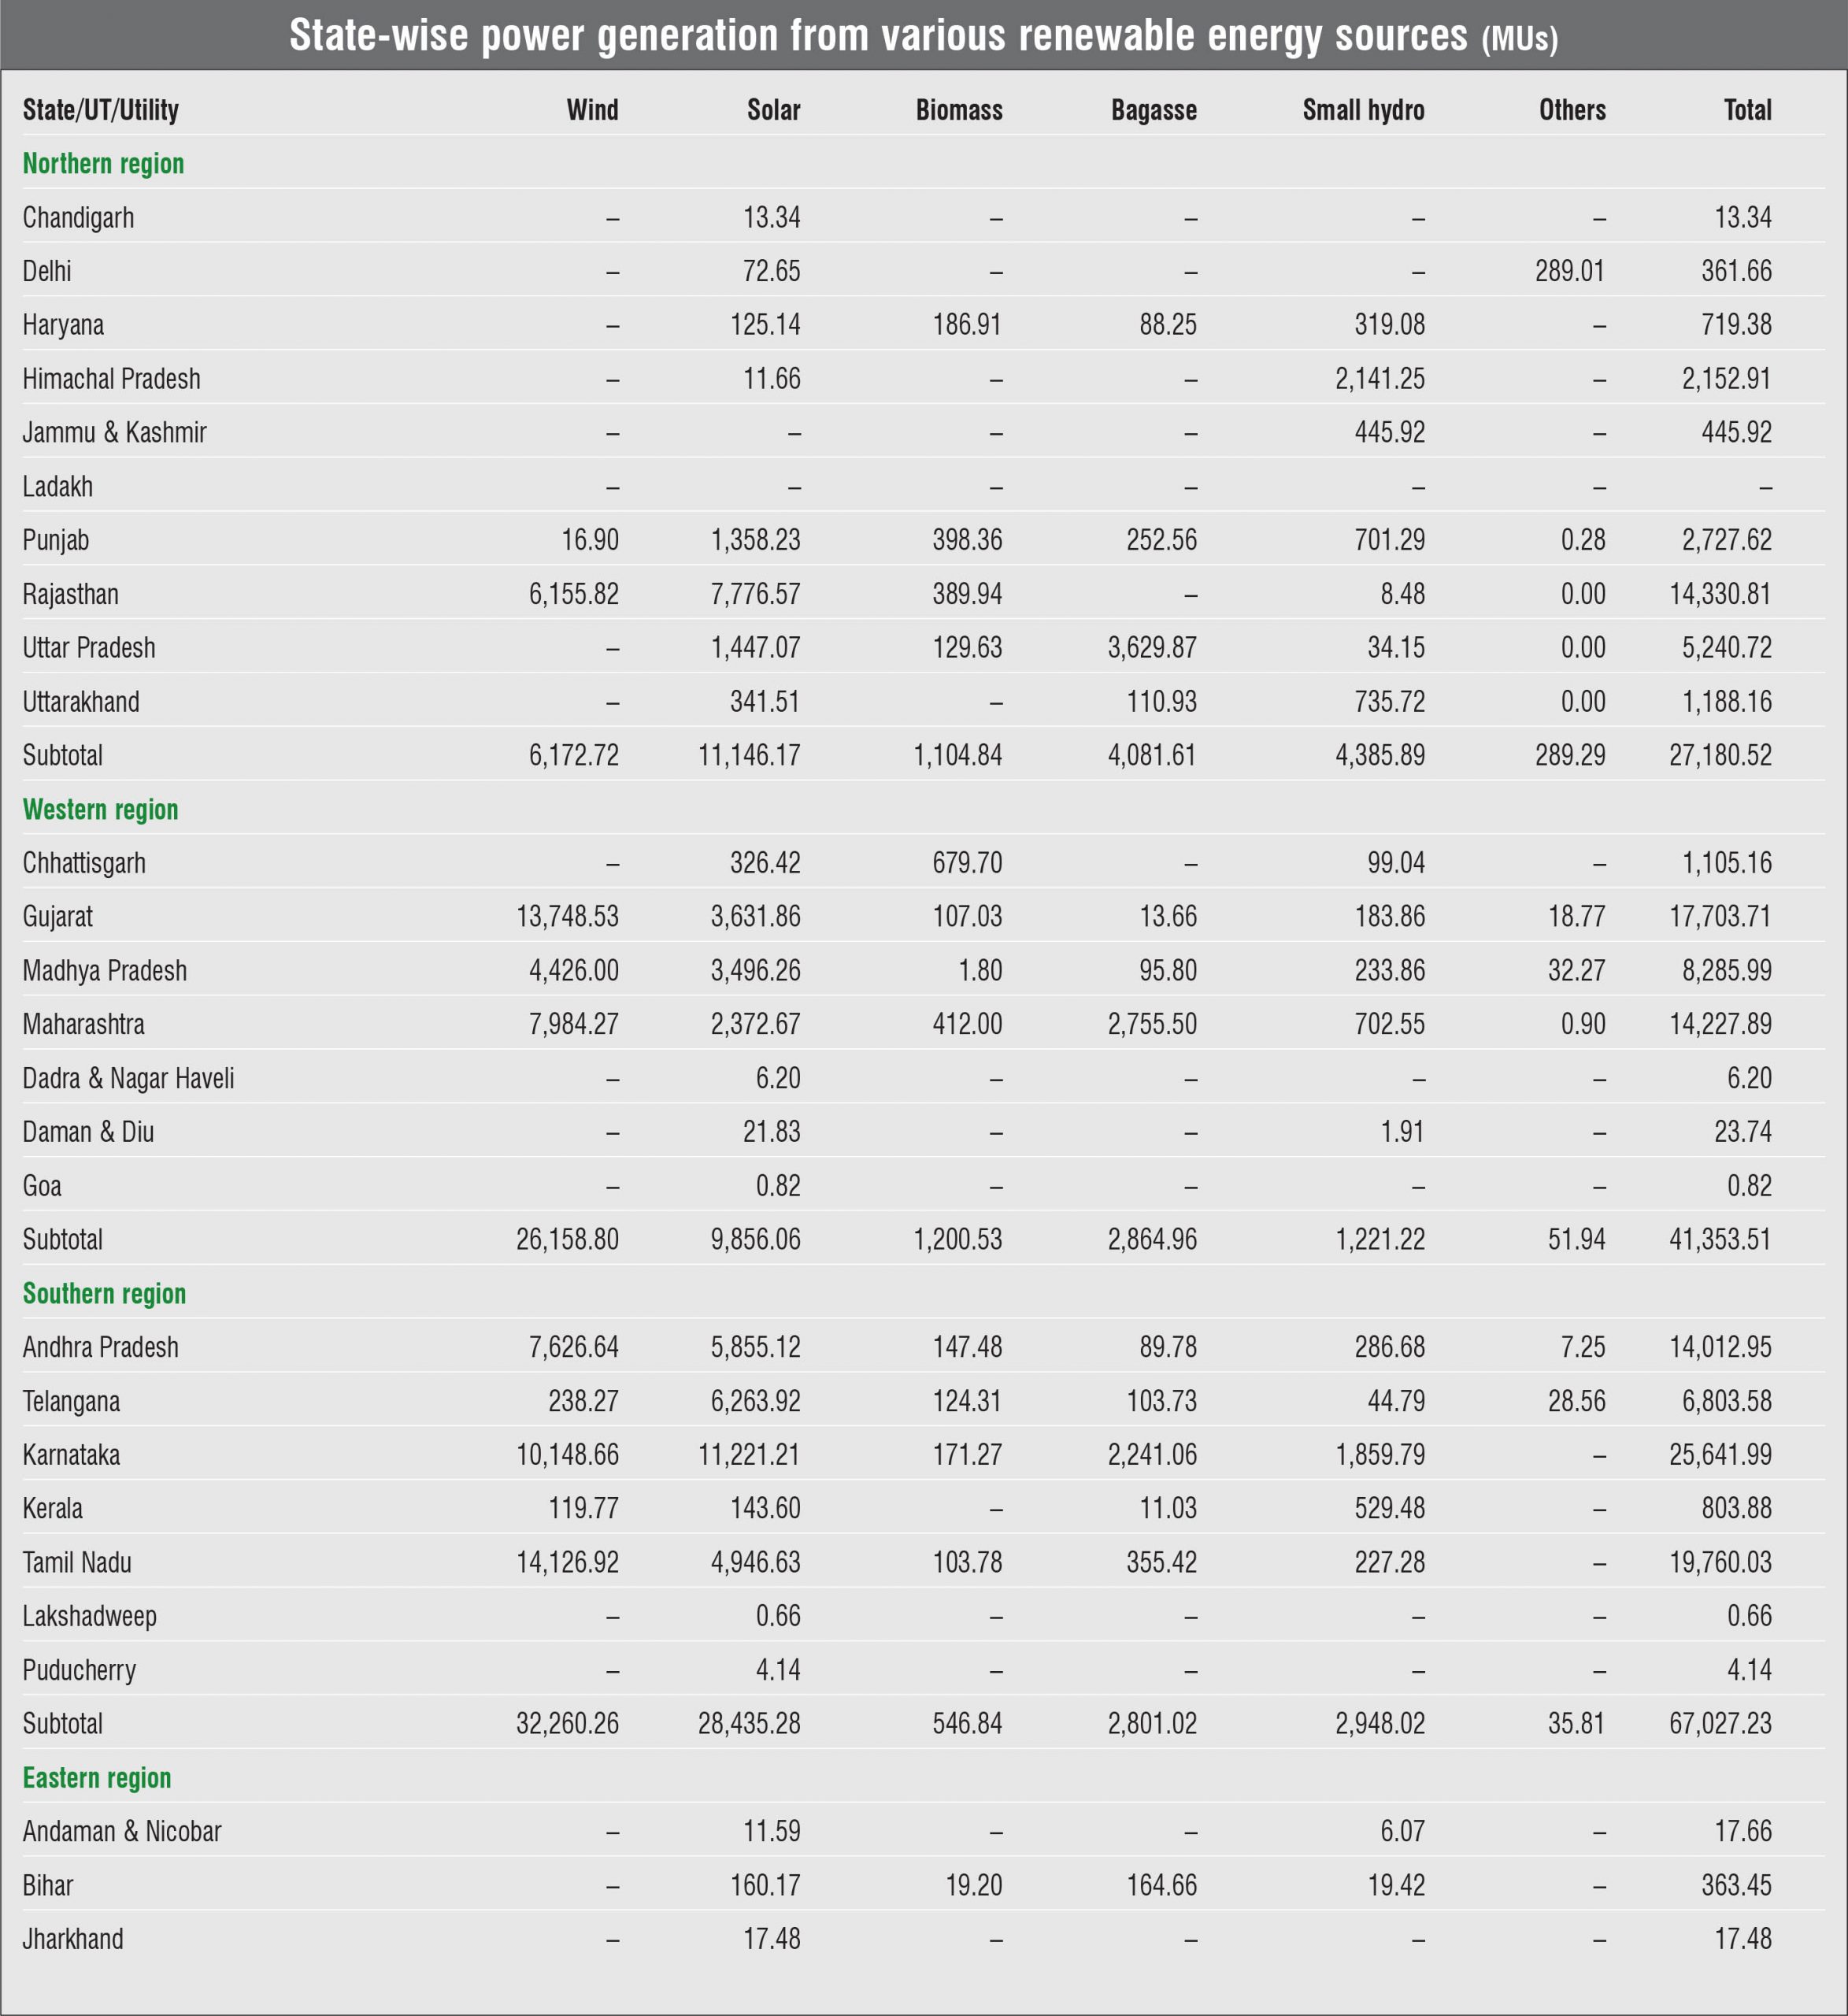Click Delhi's Others value 289.01

point(1569,271)
